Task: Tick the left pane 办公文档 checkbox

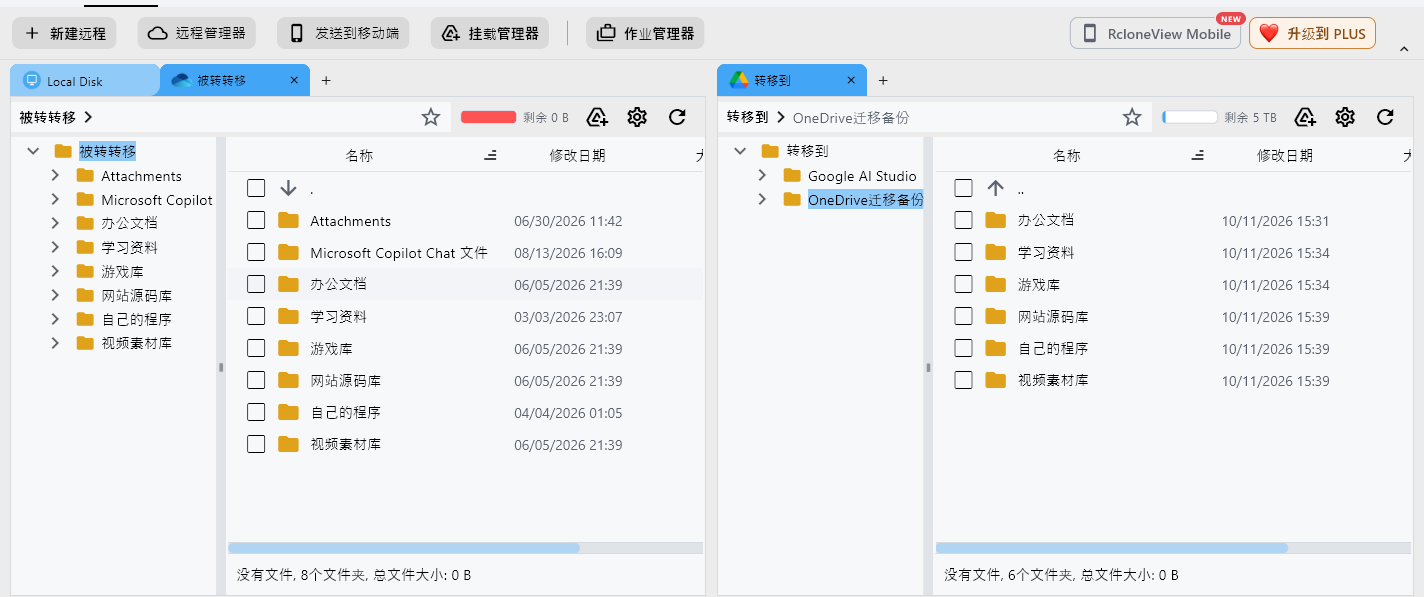Action: [x=256, y=284]
